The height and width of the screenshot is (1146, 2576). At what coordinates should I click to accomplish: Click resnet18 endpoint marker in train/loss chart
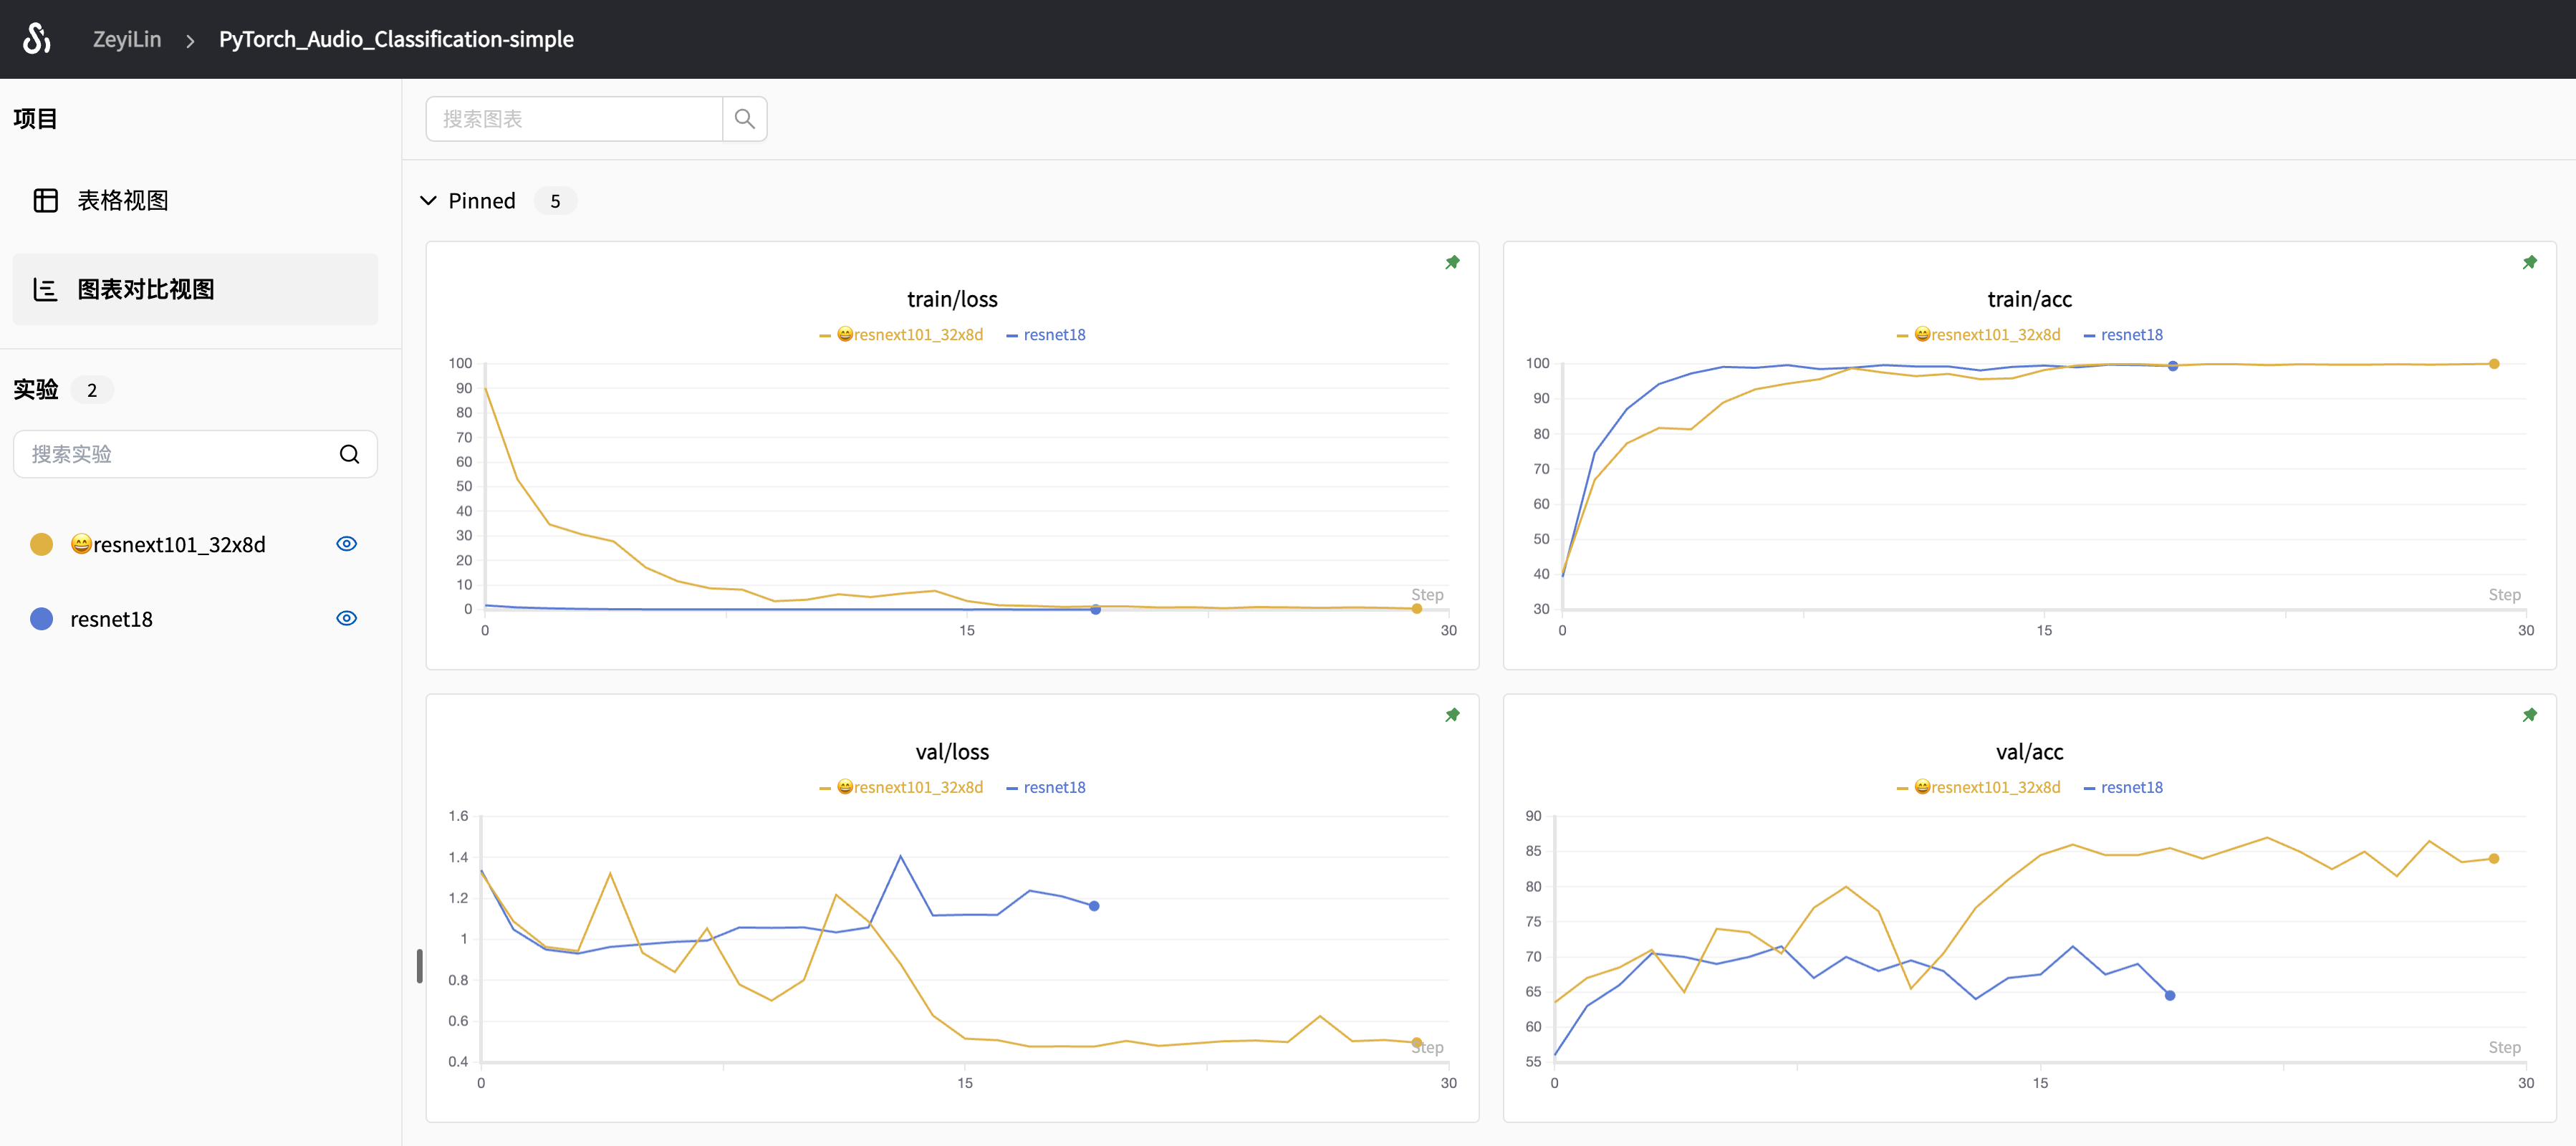click(1095, 610)
